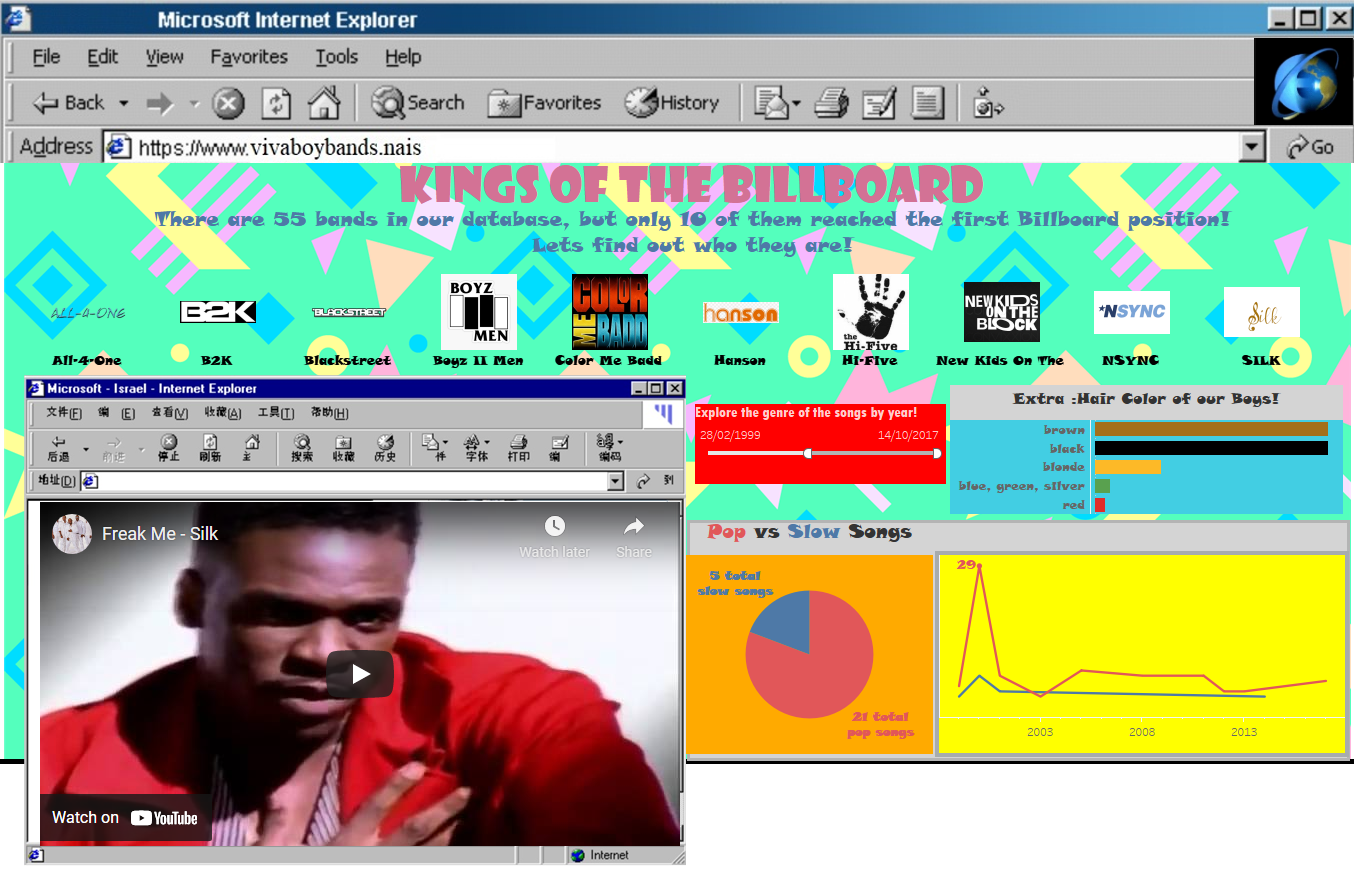Select the New Kids On The Block logo

[x=1001, y=312]
